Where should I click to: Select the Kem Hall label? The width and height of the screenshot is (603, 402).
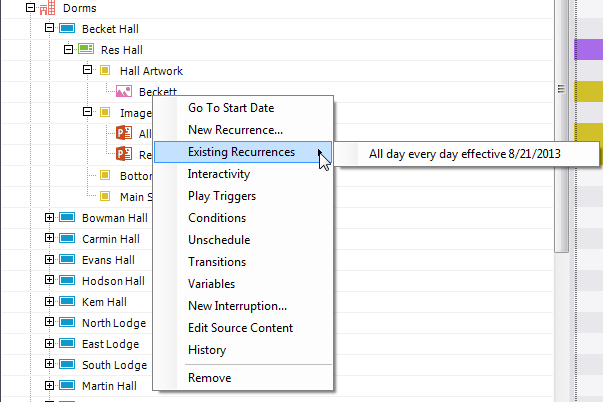104,302
